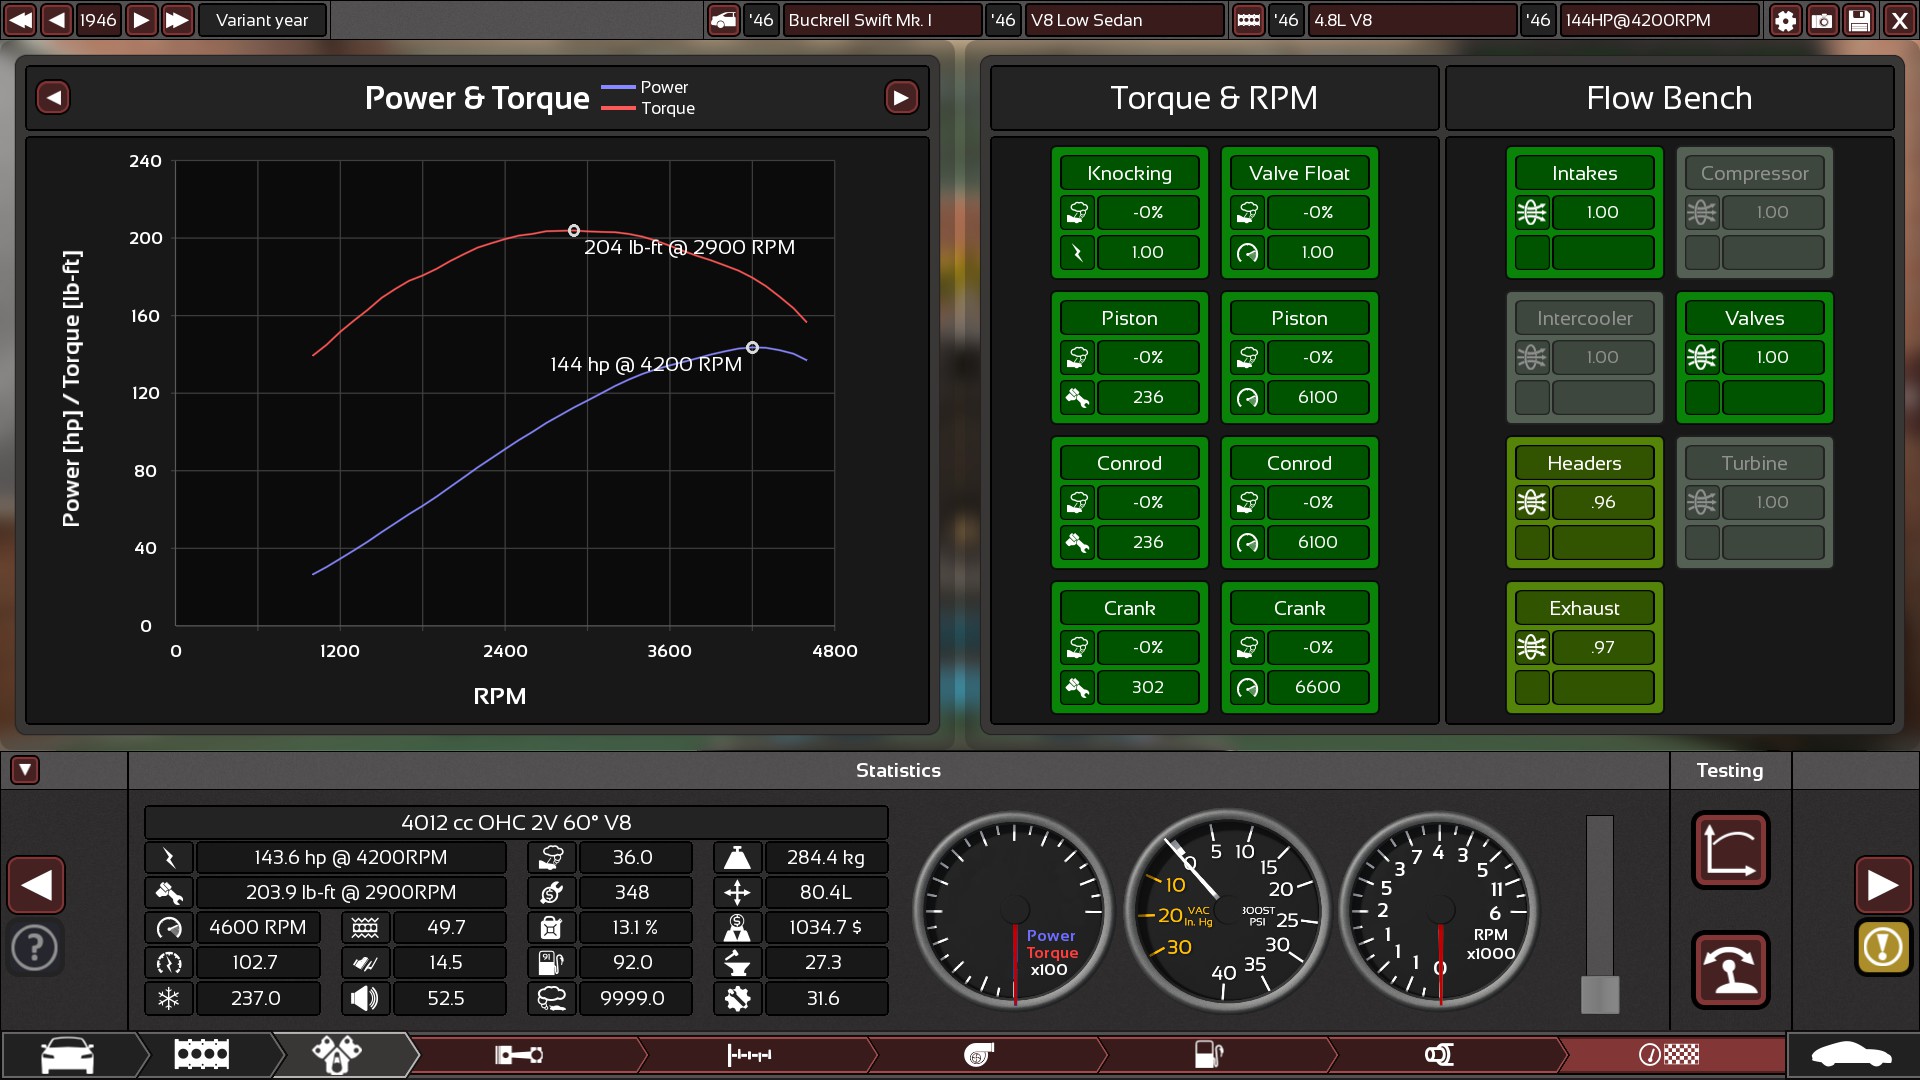This screenshot has width=1920, height=1080.
Task: Click the throttle slider handle
Action: 1599,994
